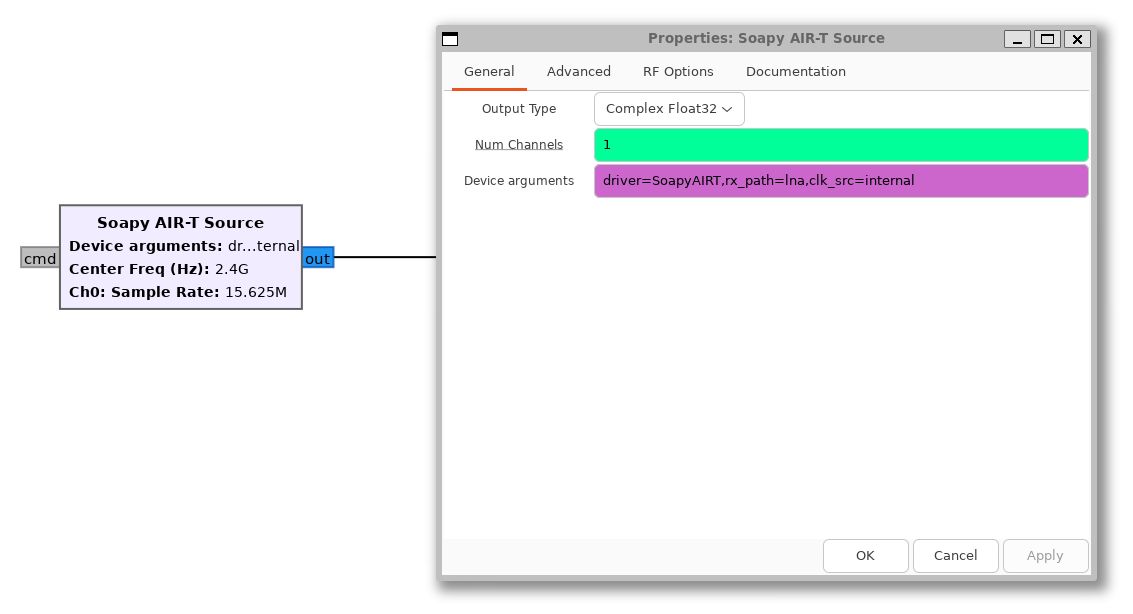The image size is (1133, 614).
Task: Click the Output Type label
Action: [519, 109]
